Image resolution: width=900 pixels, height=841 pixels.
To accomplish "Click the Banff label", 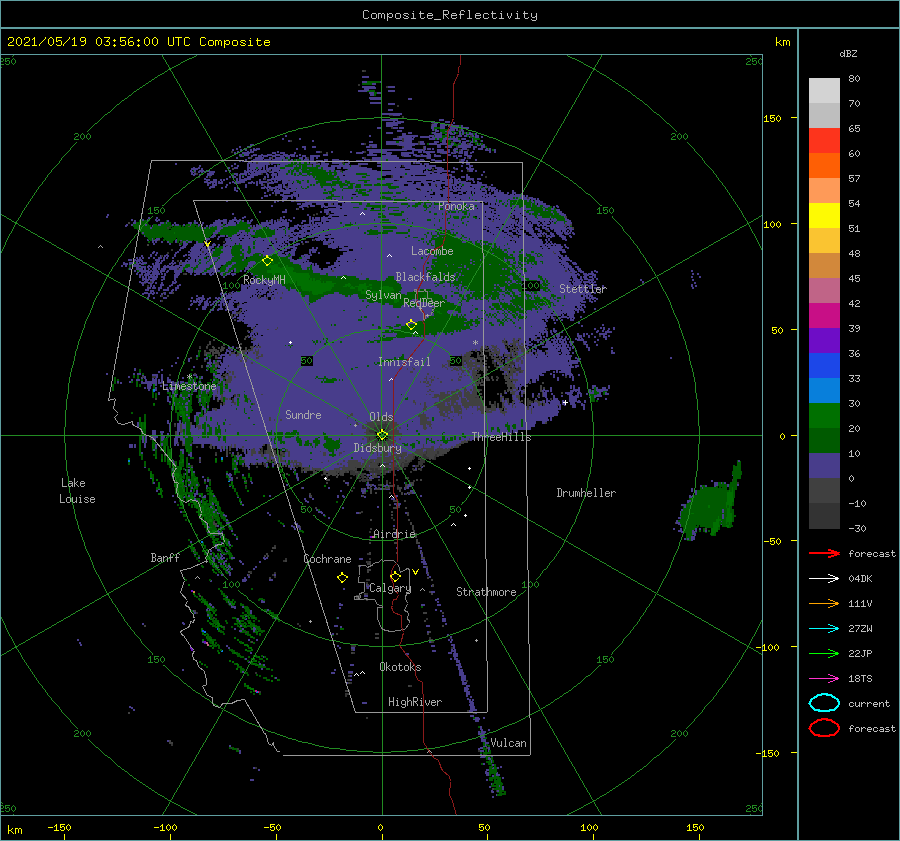I will click(x=165, y=557).
